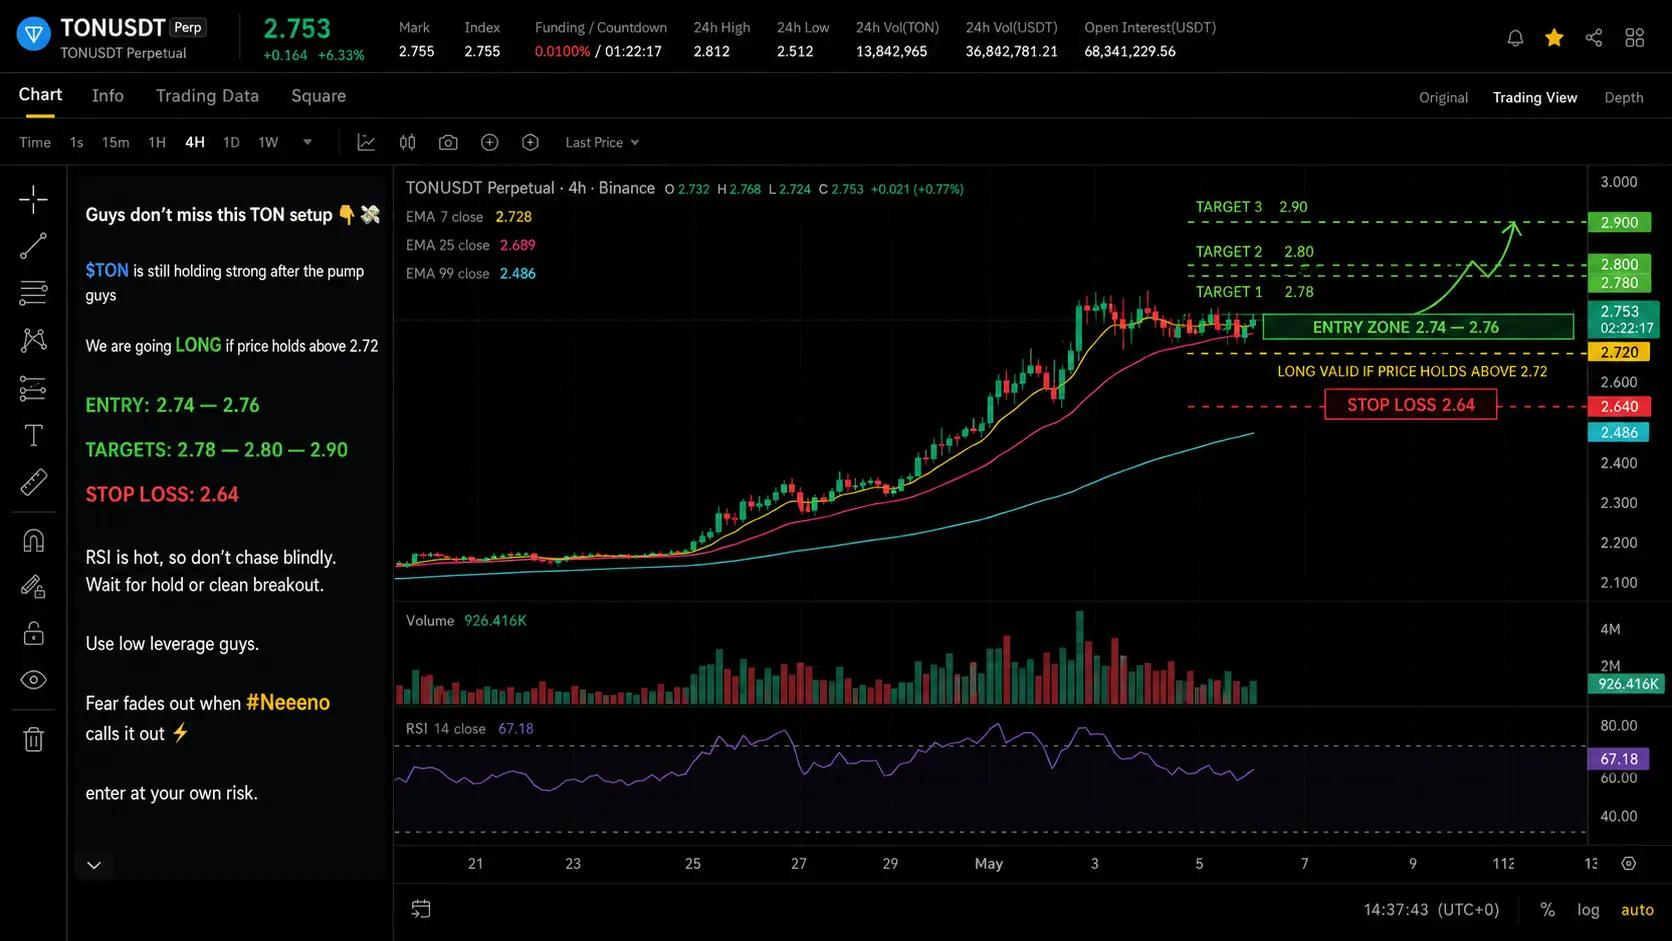Select the ruler measure tool

[33, 483]
